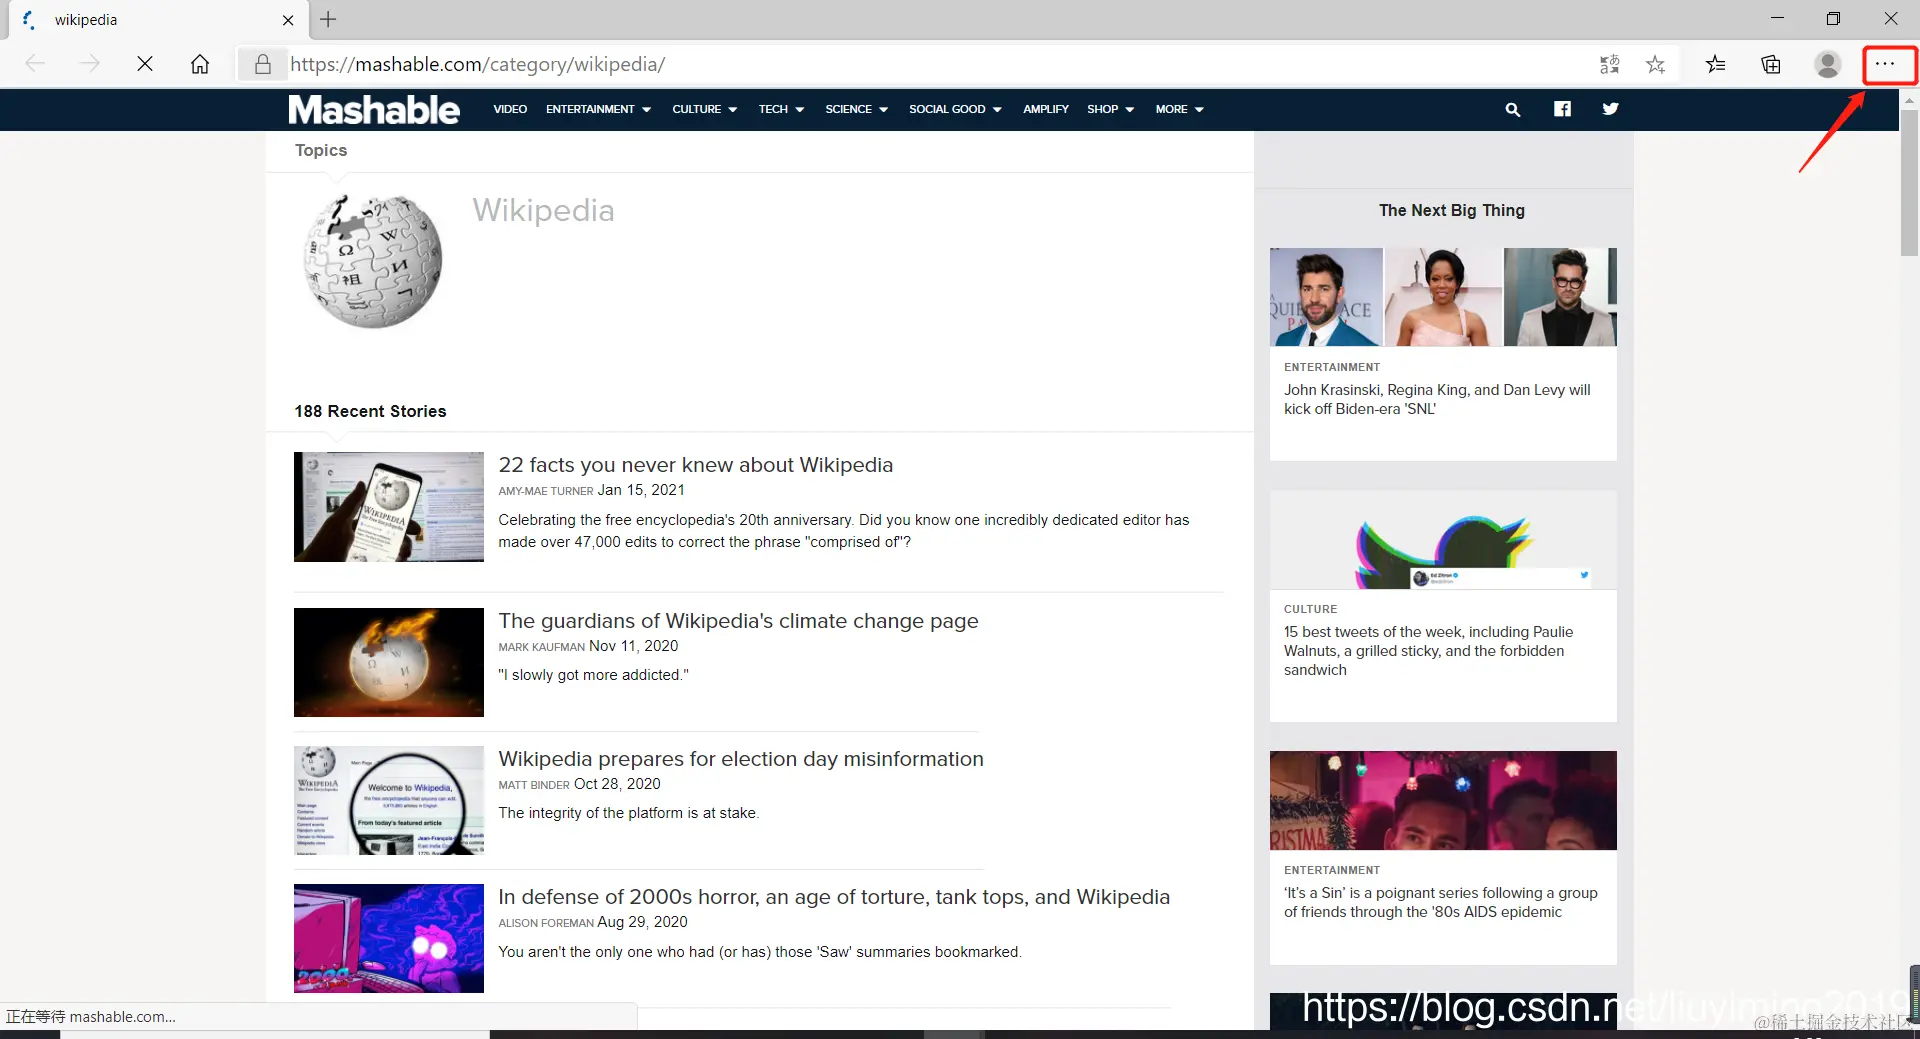Open 'Wikipedia prepares for election day misinformation'
This screenshot has height=1039, width=1920.
tap(741, 759)
